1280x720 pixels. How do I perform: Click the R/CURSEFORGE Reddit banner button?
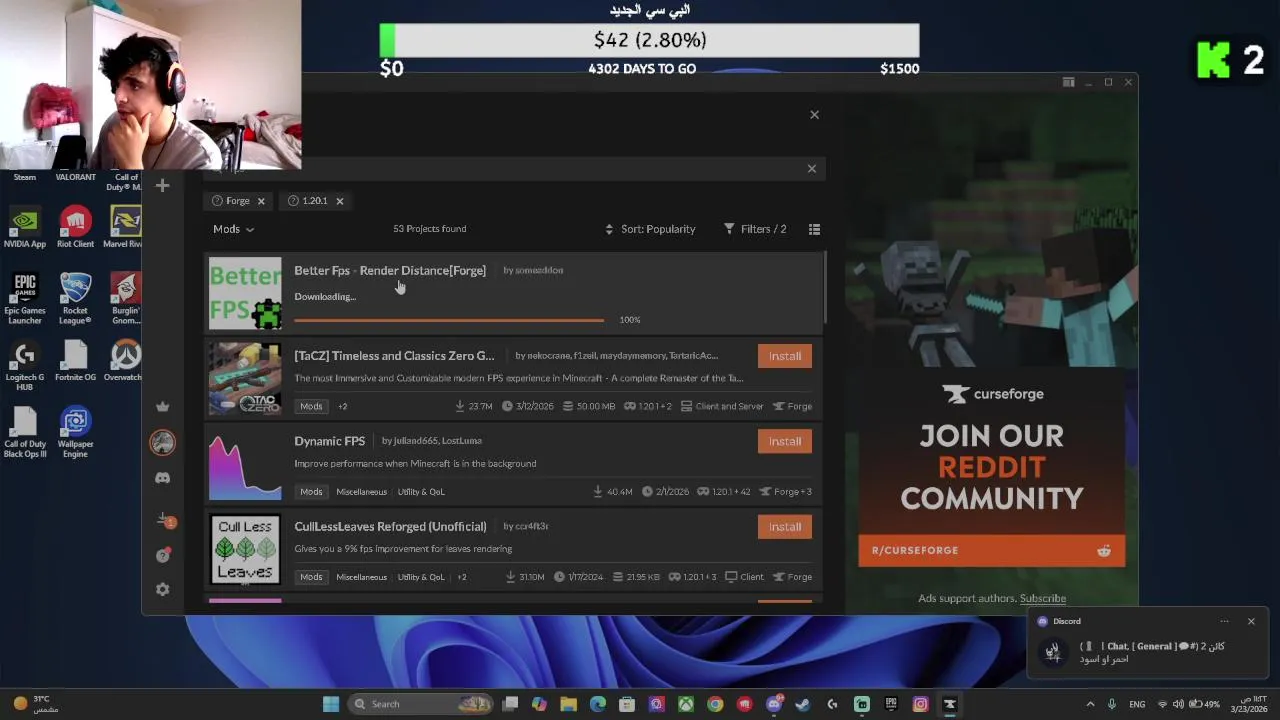[991, 550]
